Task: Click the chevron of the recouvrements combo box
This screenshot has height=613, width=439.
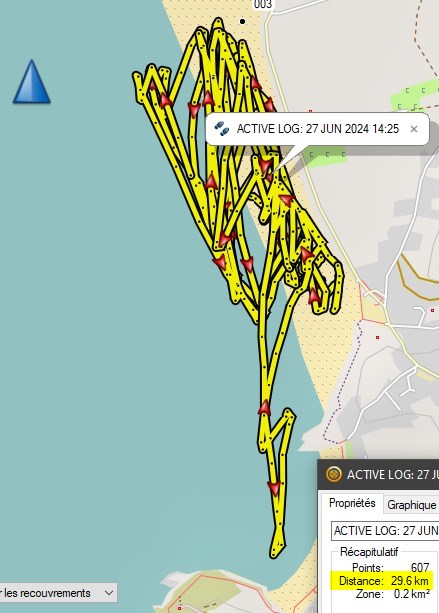Action: tap(109, 593)
